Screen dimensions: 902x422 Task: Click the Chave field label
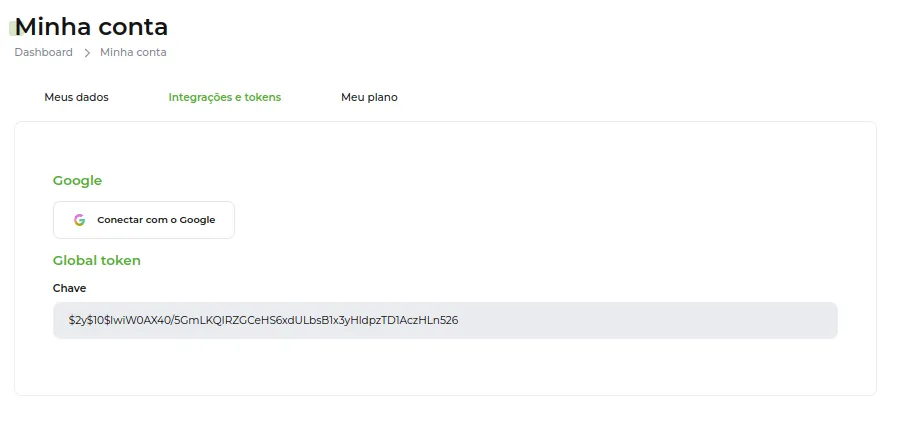[70, 288]
